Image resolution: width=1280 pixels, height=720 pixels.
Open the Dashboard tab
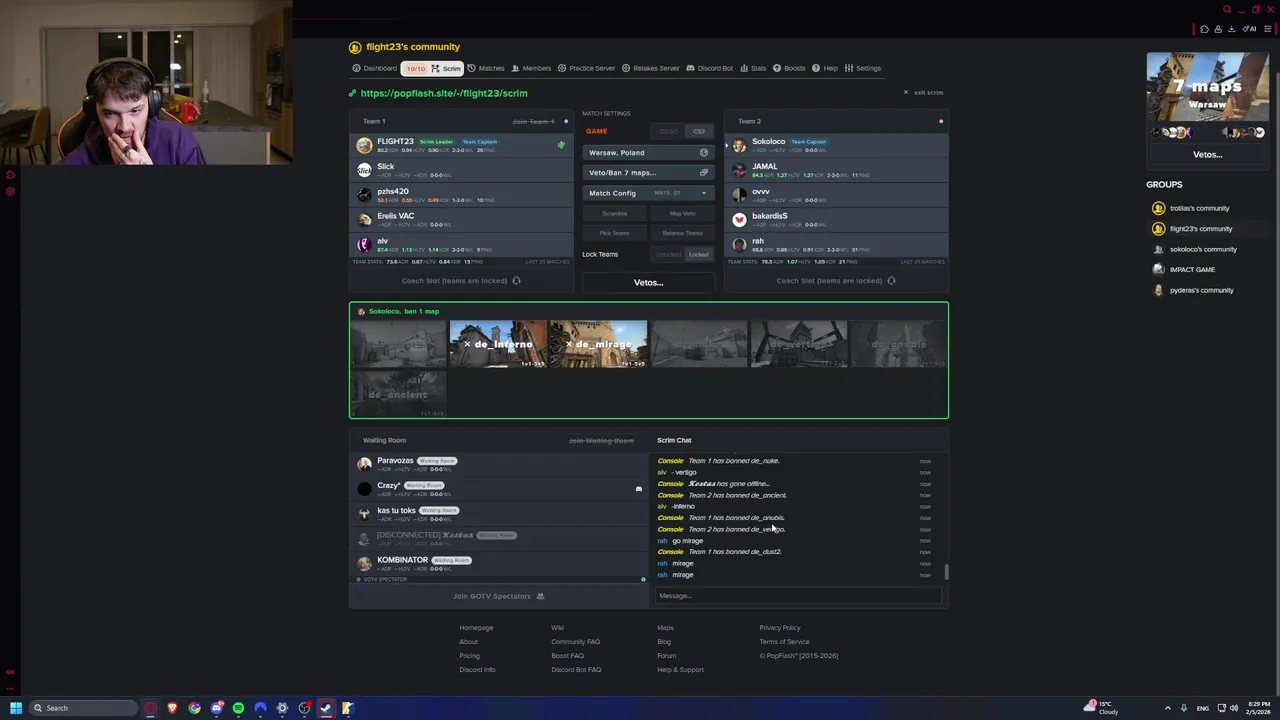(375, 68)
